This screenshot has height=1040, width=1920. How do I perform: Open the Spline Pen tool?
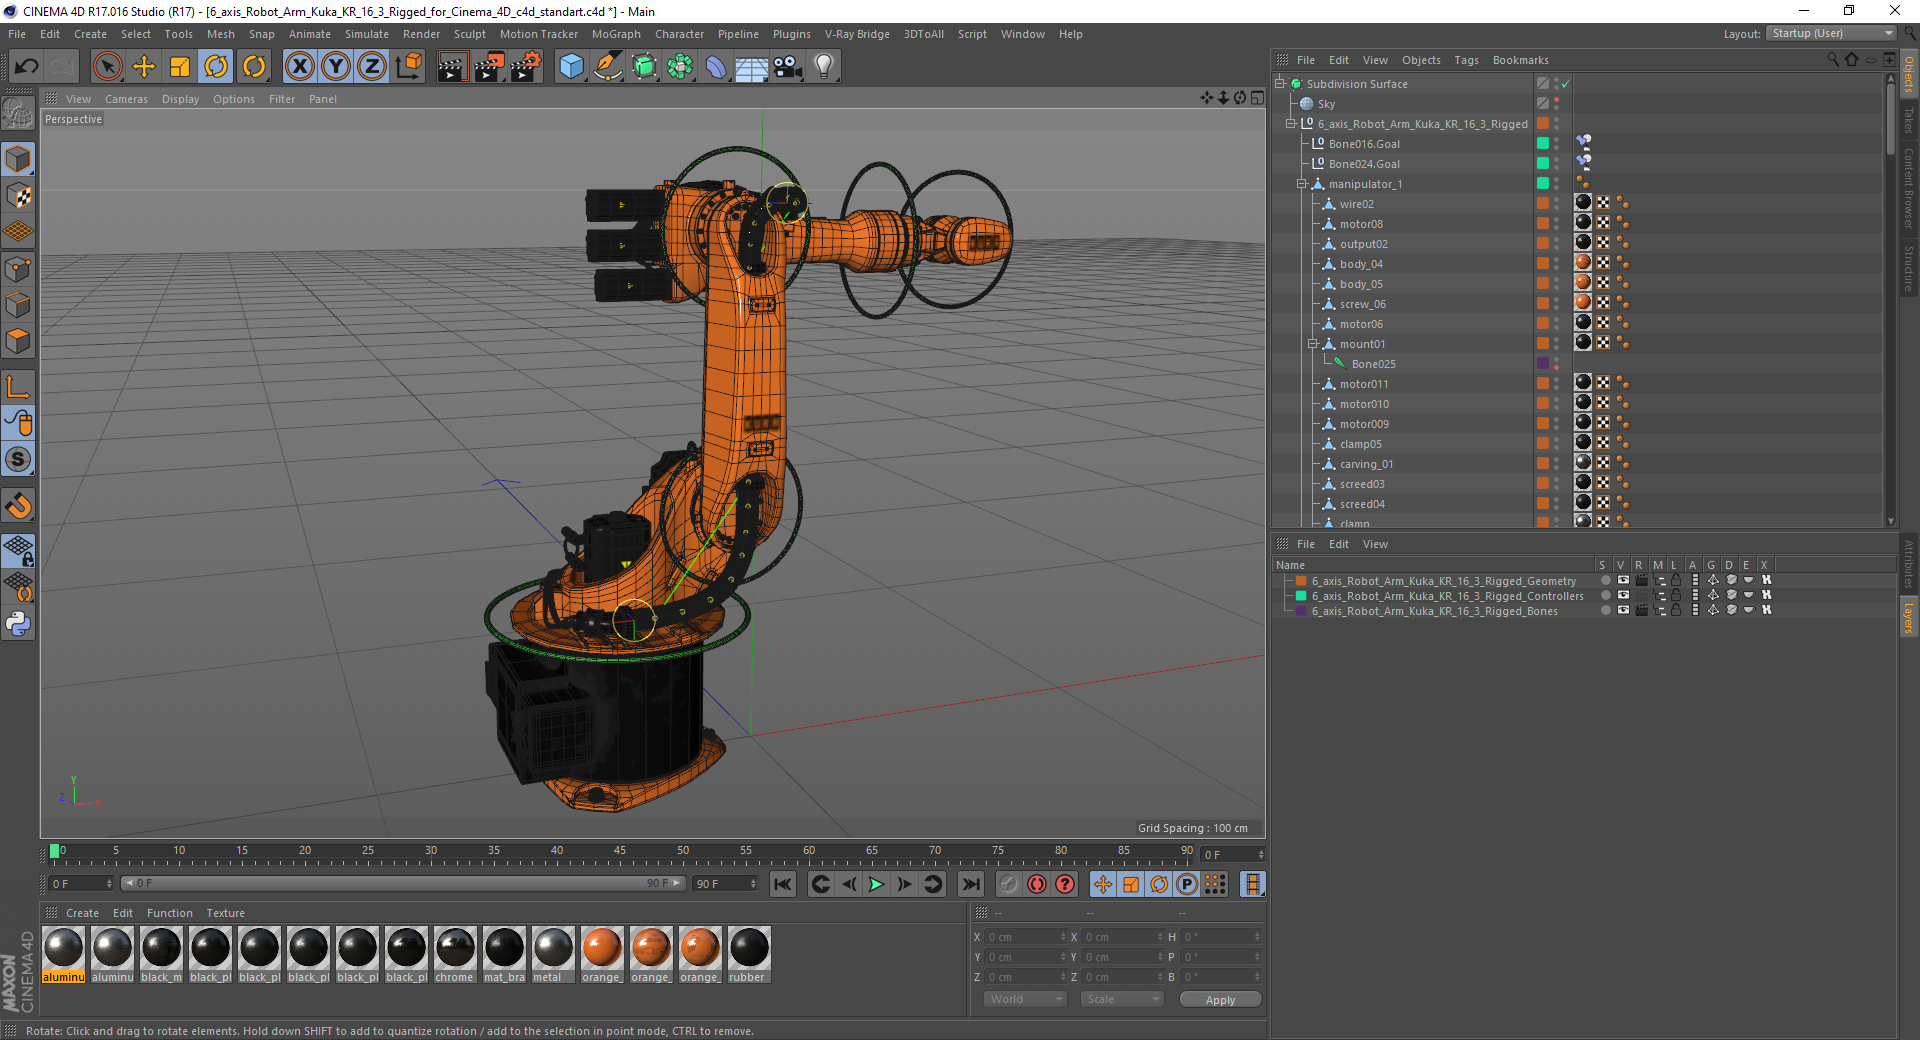click(x=607, y=67)
